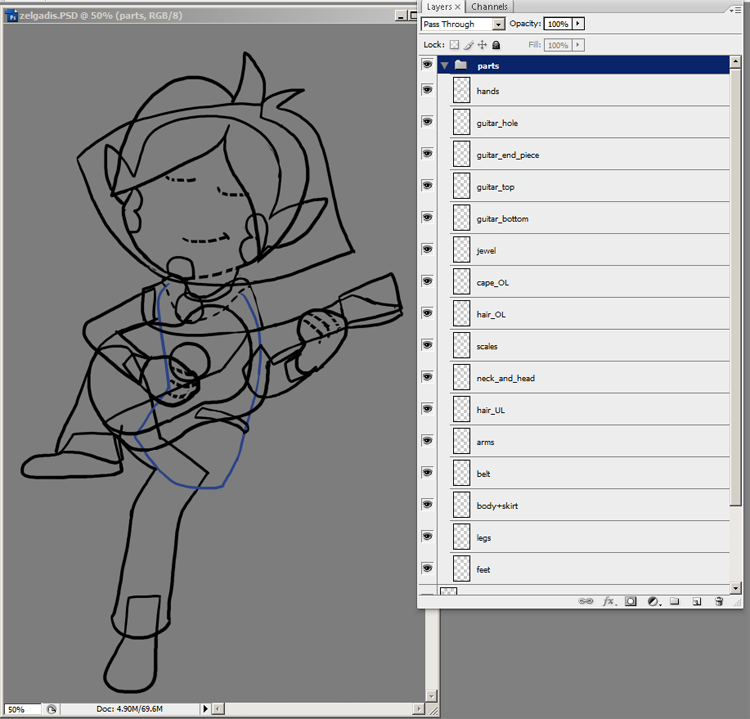Select the Layers tab
This screenshot has height=719, width=750.
(x=439, y=7)
